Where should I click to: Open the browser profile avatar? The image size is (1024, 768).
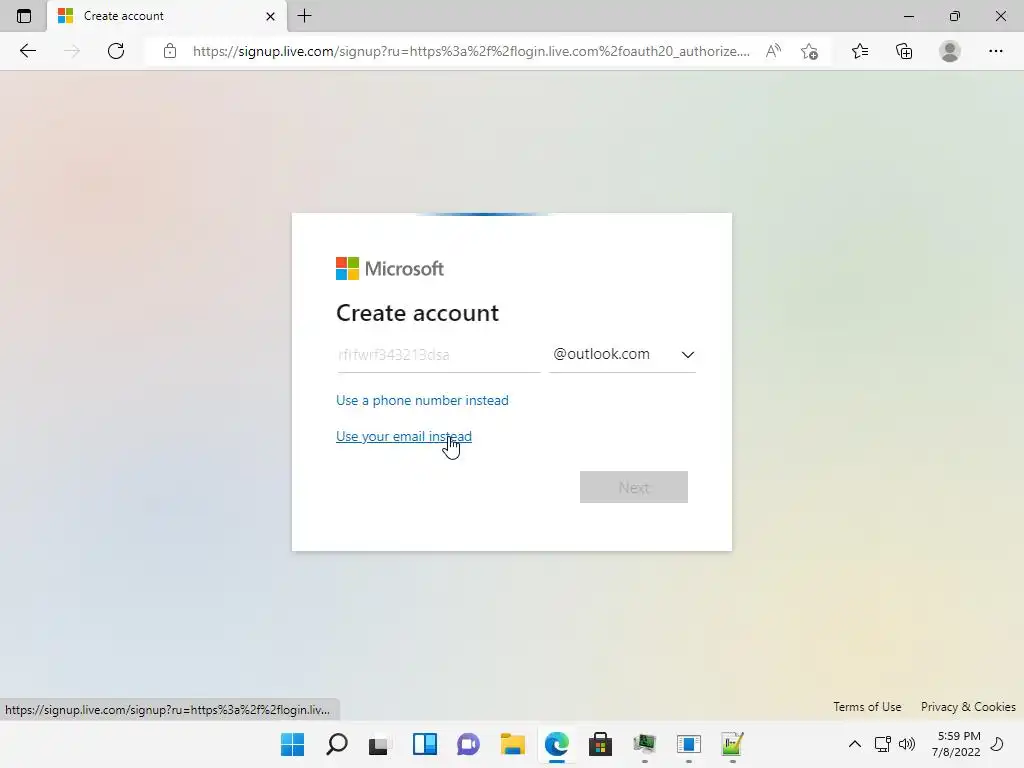[950, 51]
